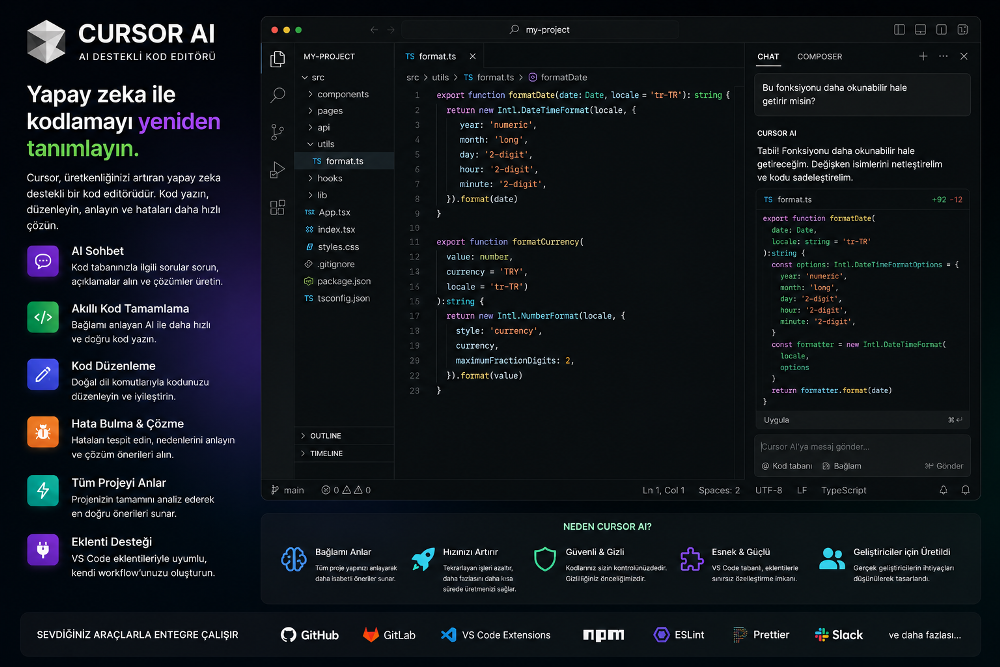The height and width of the screenshot is (667, 1000).
Task: Click the Bağlamı Anlar brain icon
Action: click(294, 559)
